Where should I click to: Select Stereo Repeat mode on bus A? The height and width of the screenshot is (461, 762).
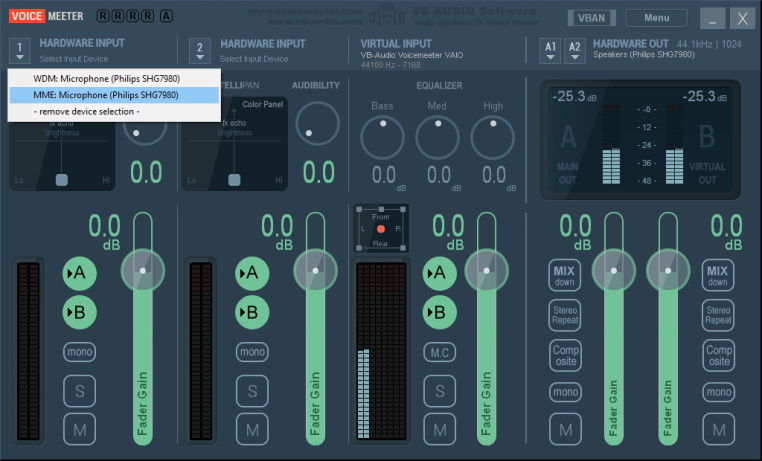(x=565, y=315)
